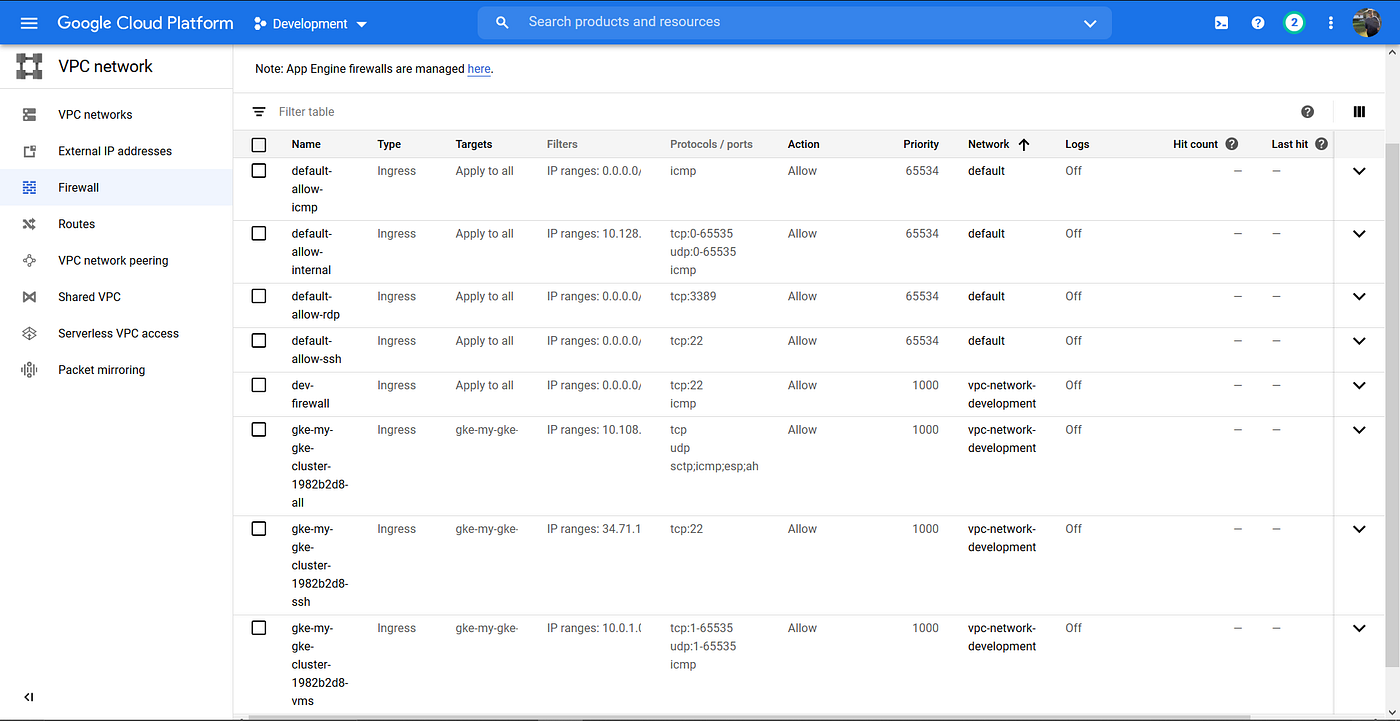Activate Cloud Shell terminal icon

click(x=1221, y=23)
